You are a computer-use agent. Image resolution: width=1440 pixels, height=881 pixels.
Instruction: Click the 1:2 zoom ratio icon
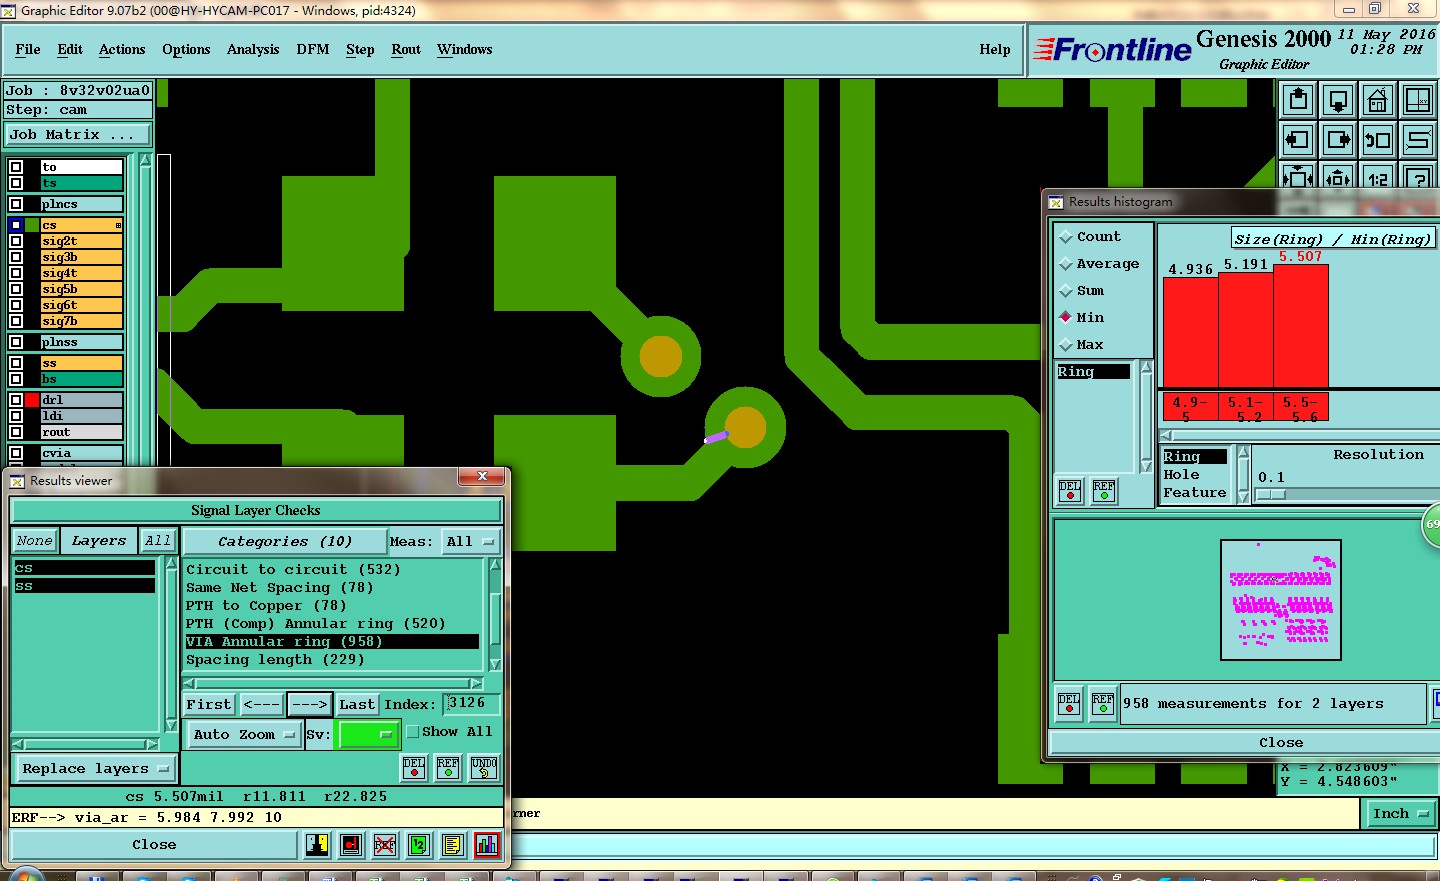tap(1378, 178)
